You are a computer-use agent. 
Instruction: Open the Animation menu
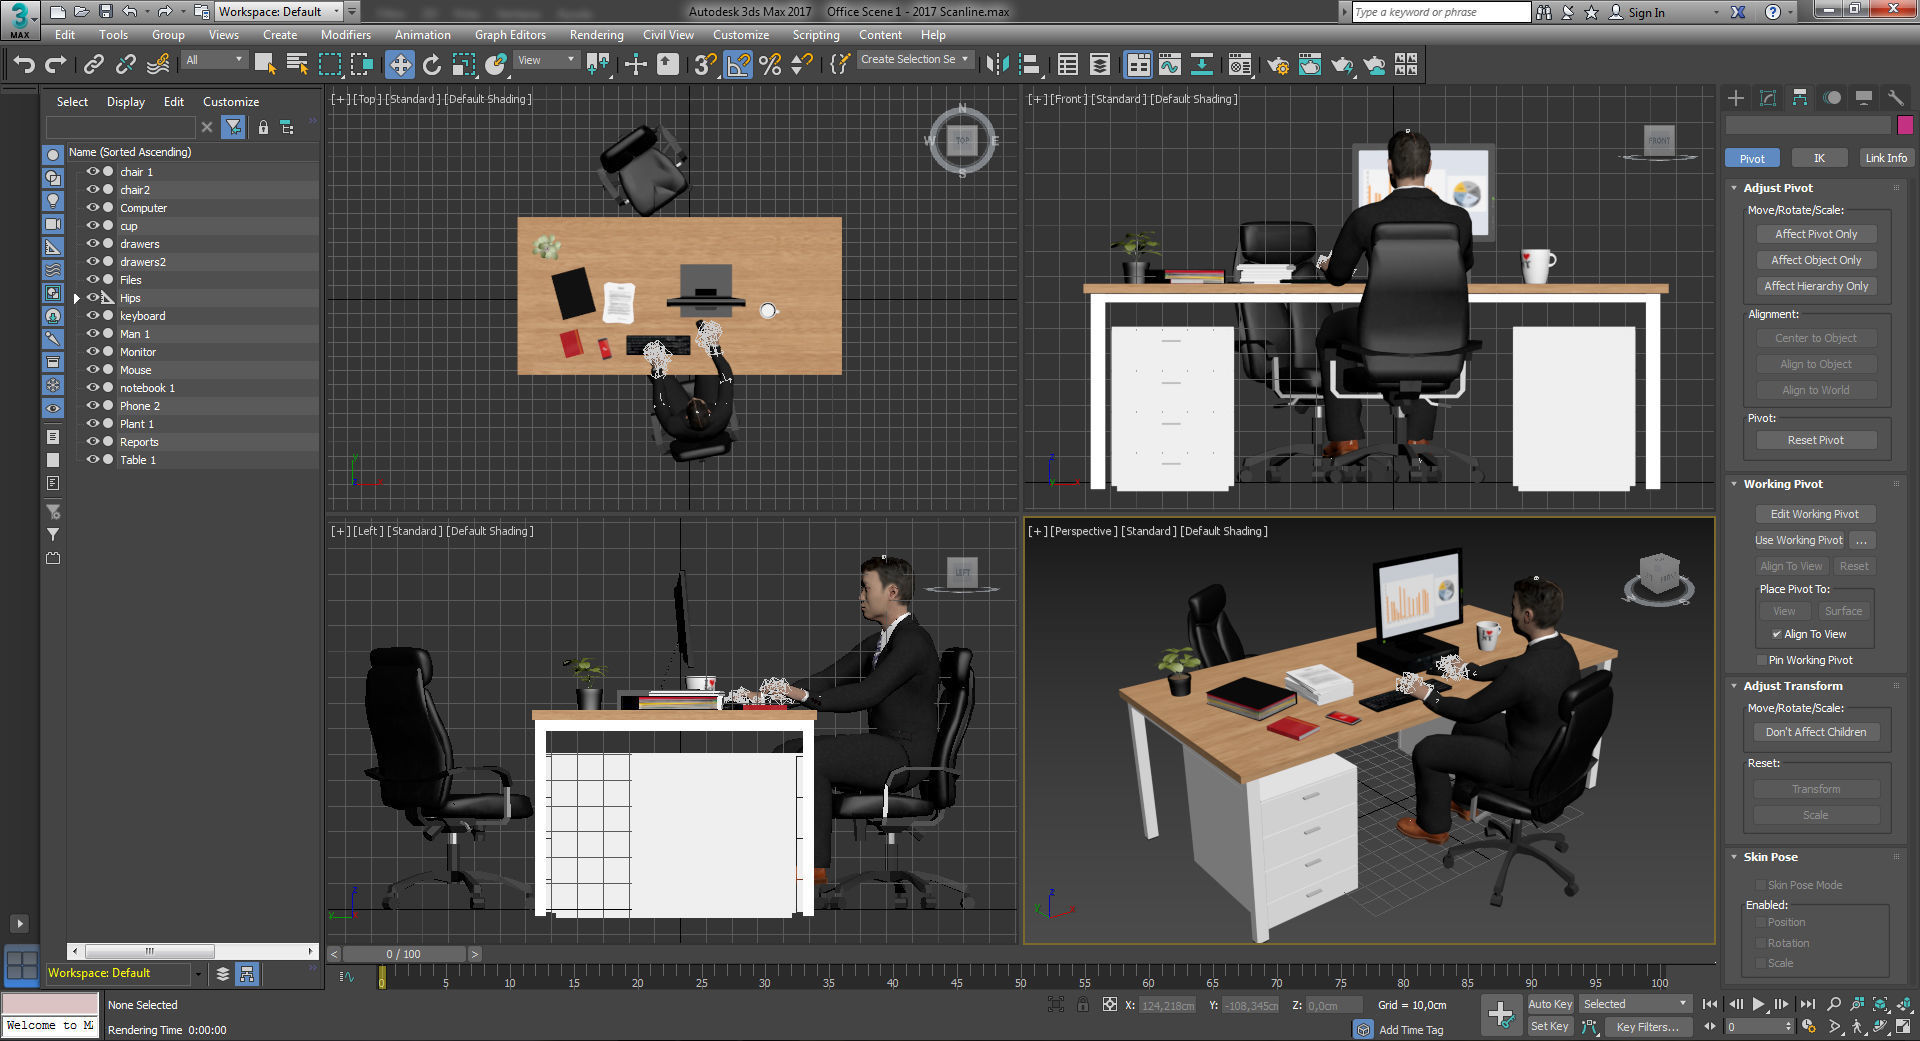422,35
